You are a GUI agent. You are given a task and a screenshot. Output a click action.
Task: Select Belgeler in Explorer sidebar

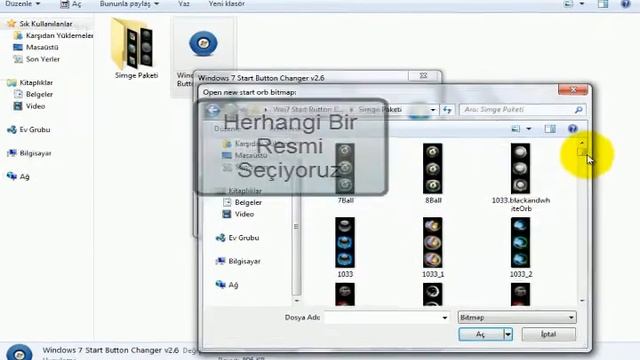tap(33, 94)
